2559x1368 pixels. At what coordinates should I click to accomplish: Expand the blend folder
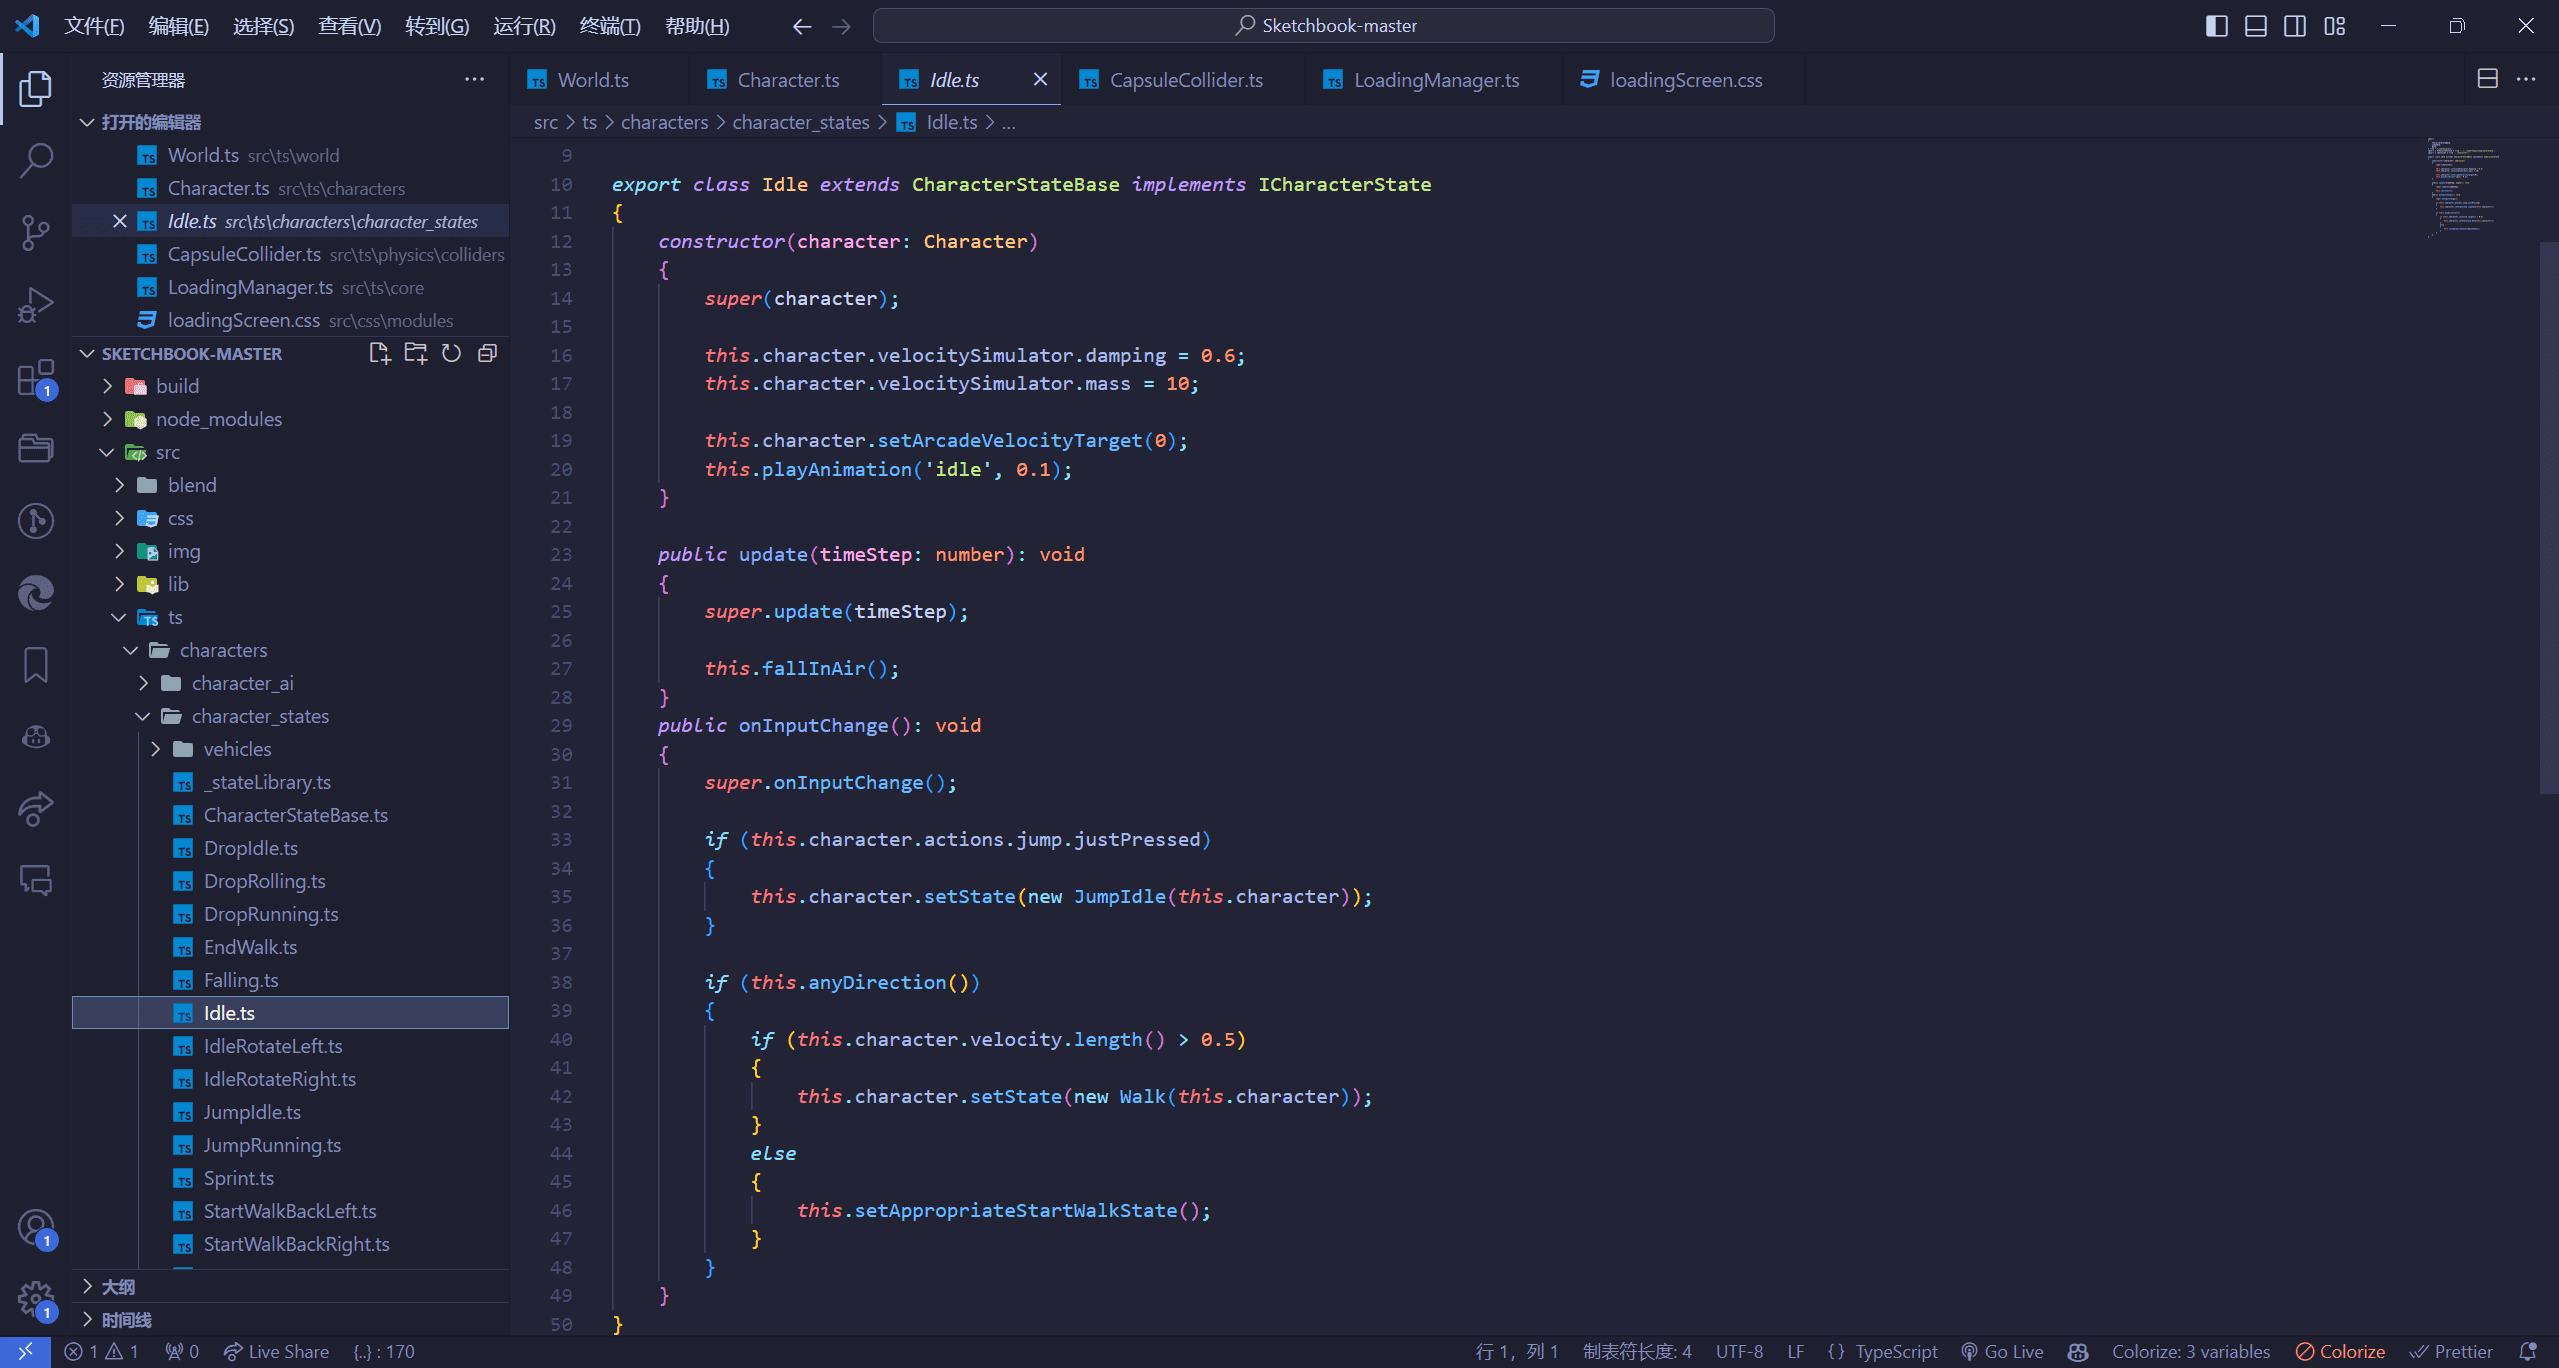290,485
